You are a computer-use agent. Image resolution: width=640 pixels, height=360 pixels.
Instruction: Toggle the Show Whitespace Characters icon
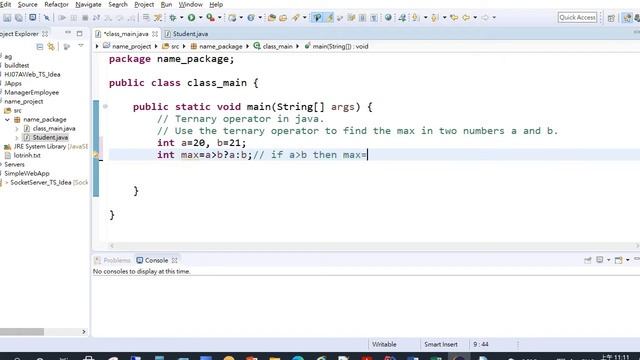373,18
